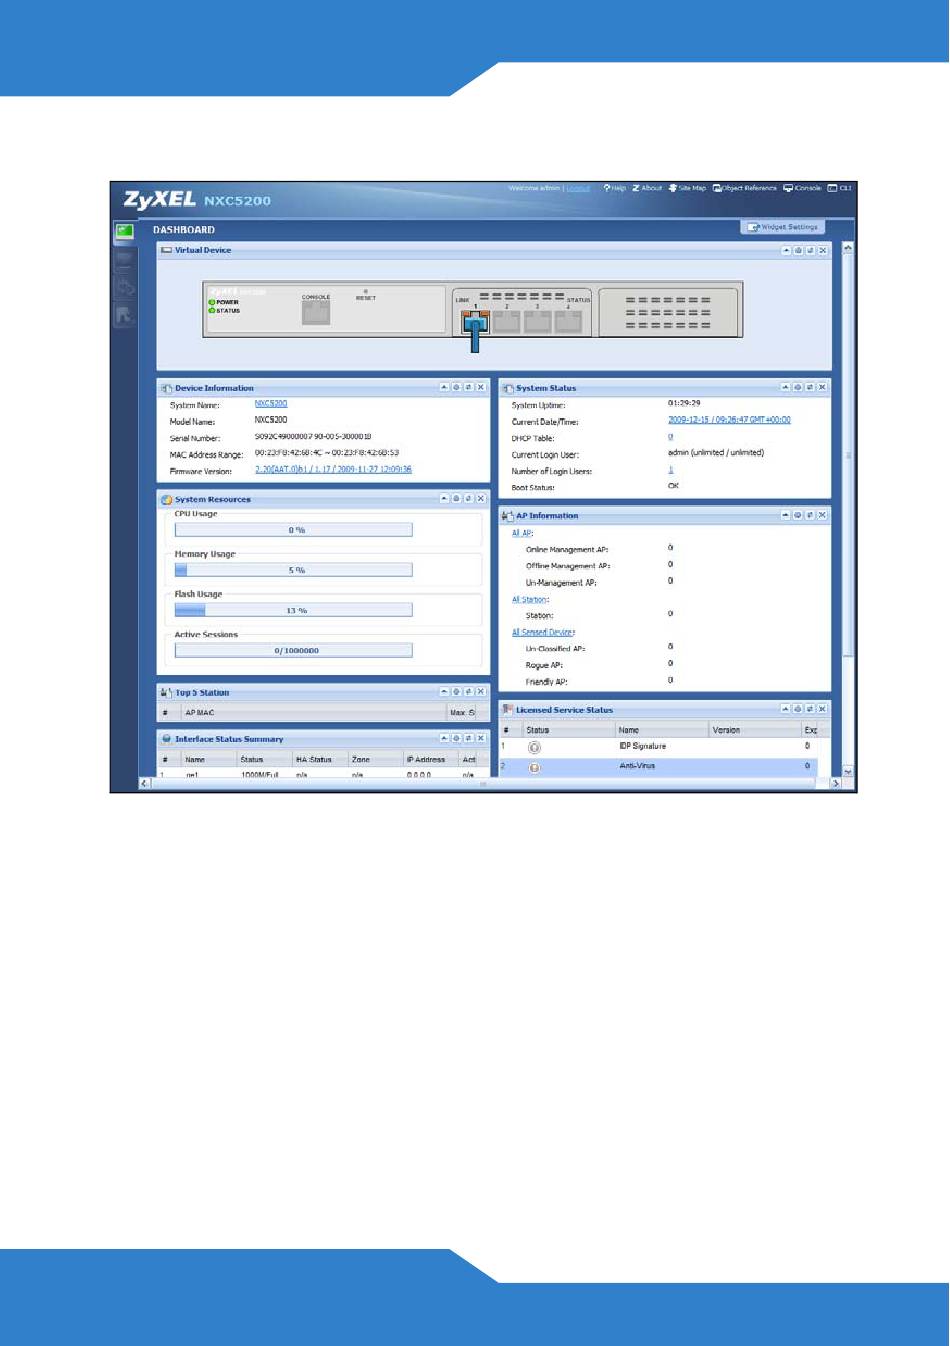Refresh the System Status widget
Screen dimensions: 950x1346
click(x=810, y=388)
